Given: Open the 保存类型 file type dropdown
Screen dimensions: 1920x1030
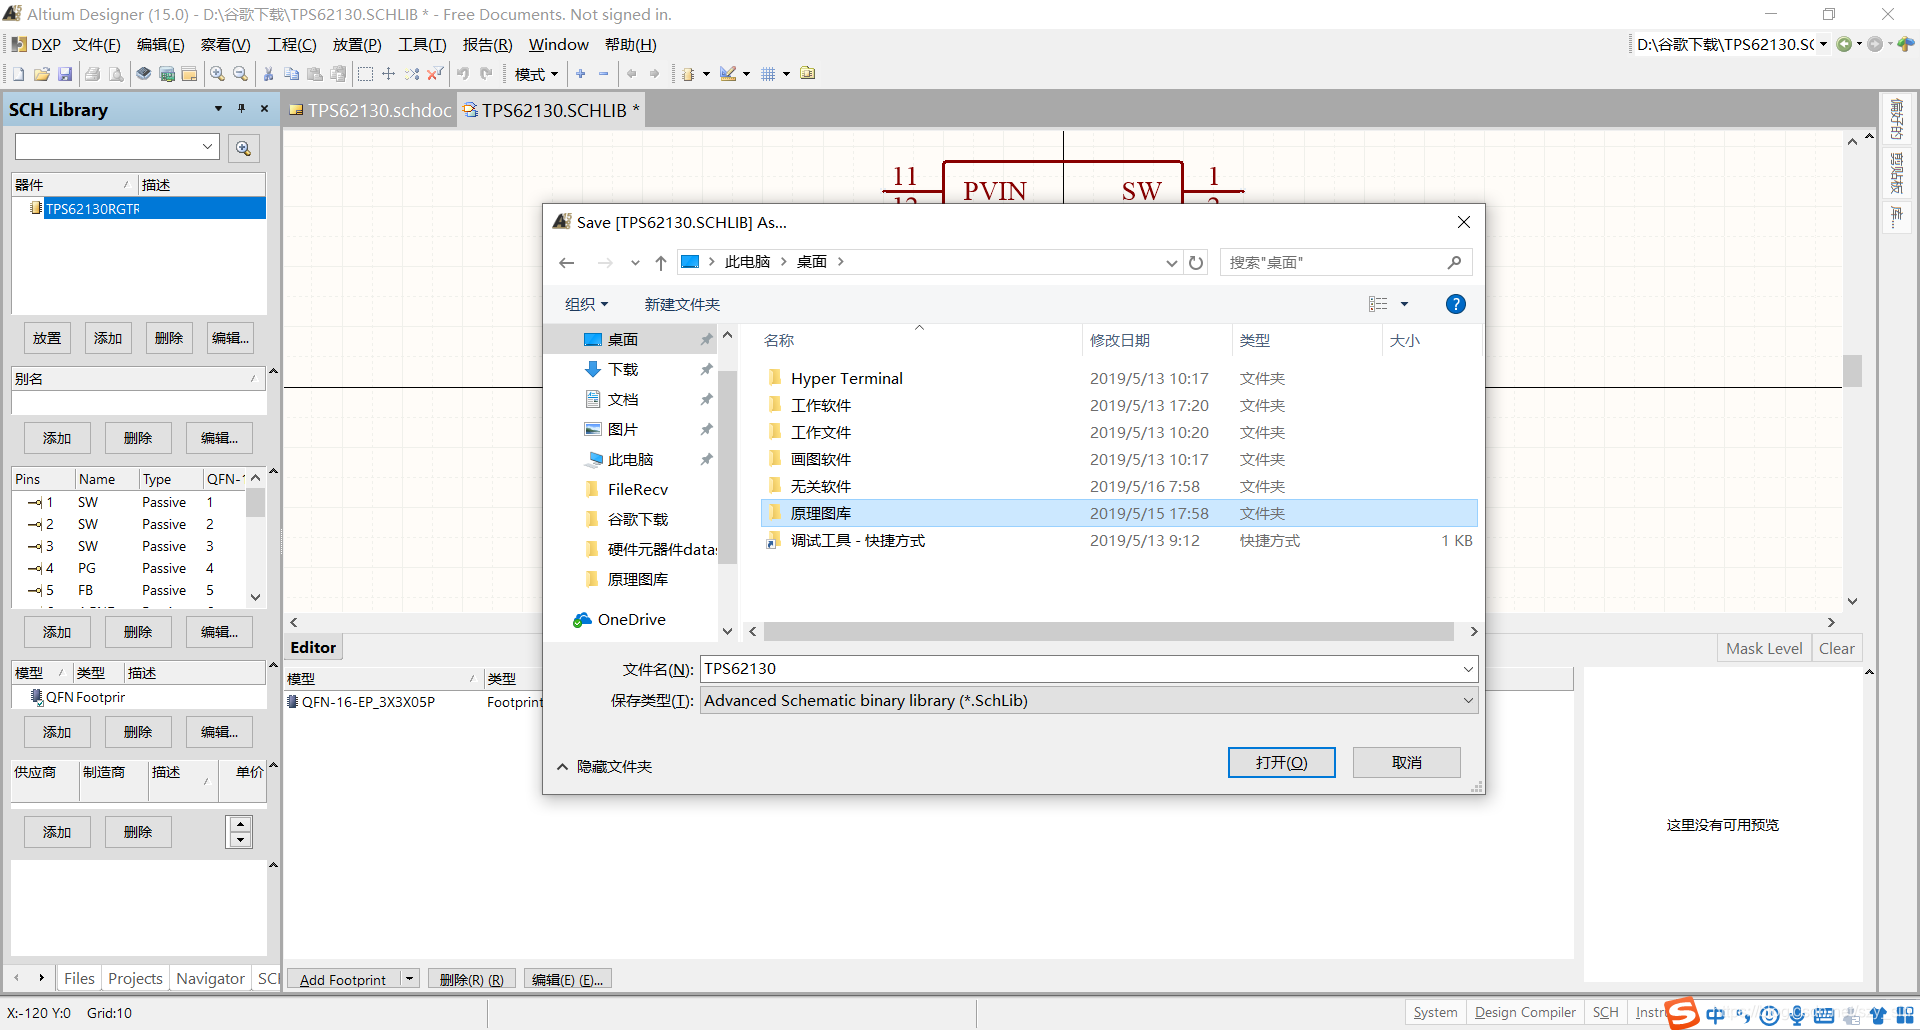Looking at the screenshot, I should click(1468, 701).
